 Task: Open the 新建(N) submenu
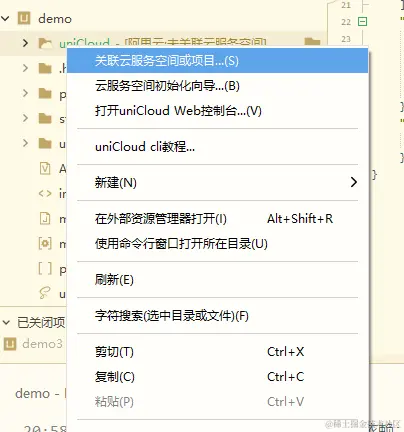point(218,182)
